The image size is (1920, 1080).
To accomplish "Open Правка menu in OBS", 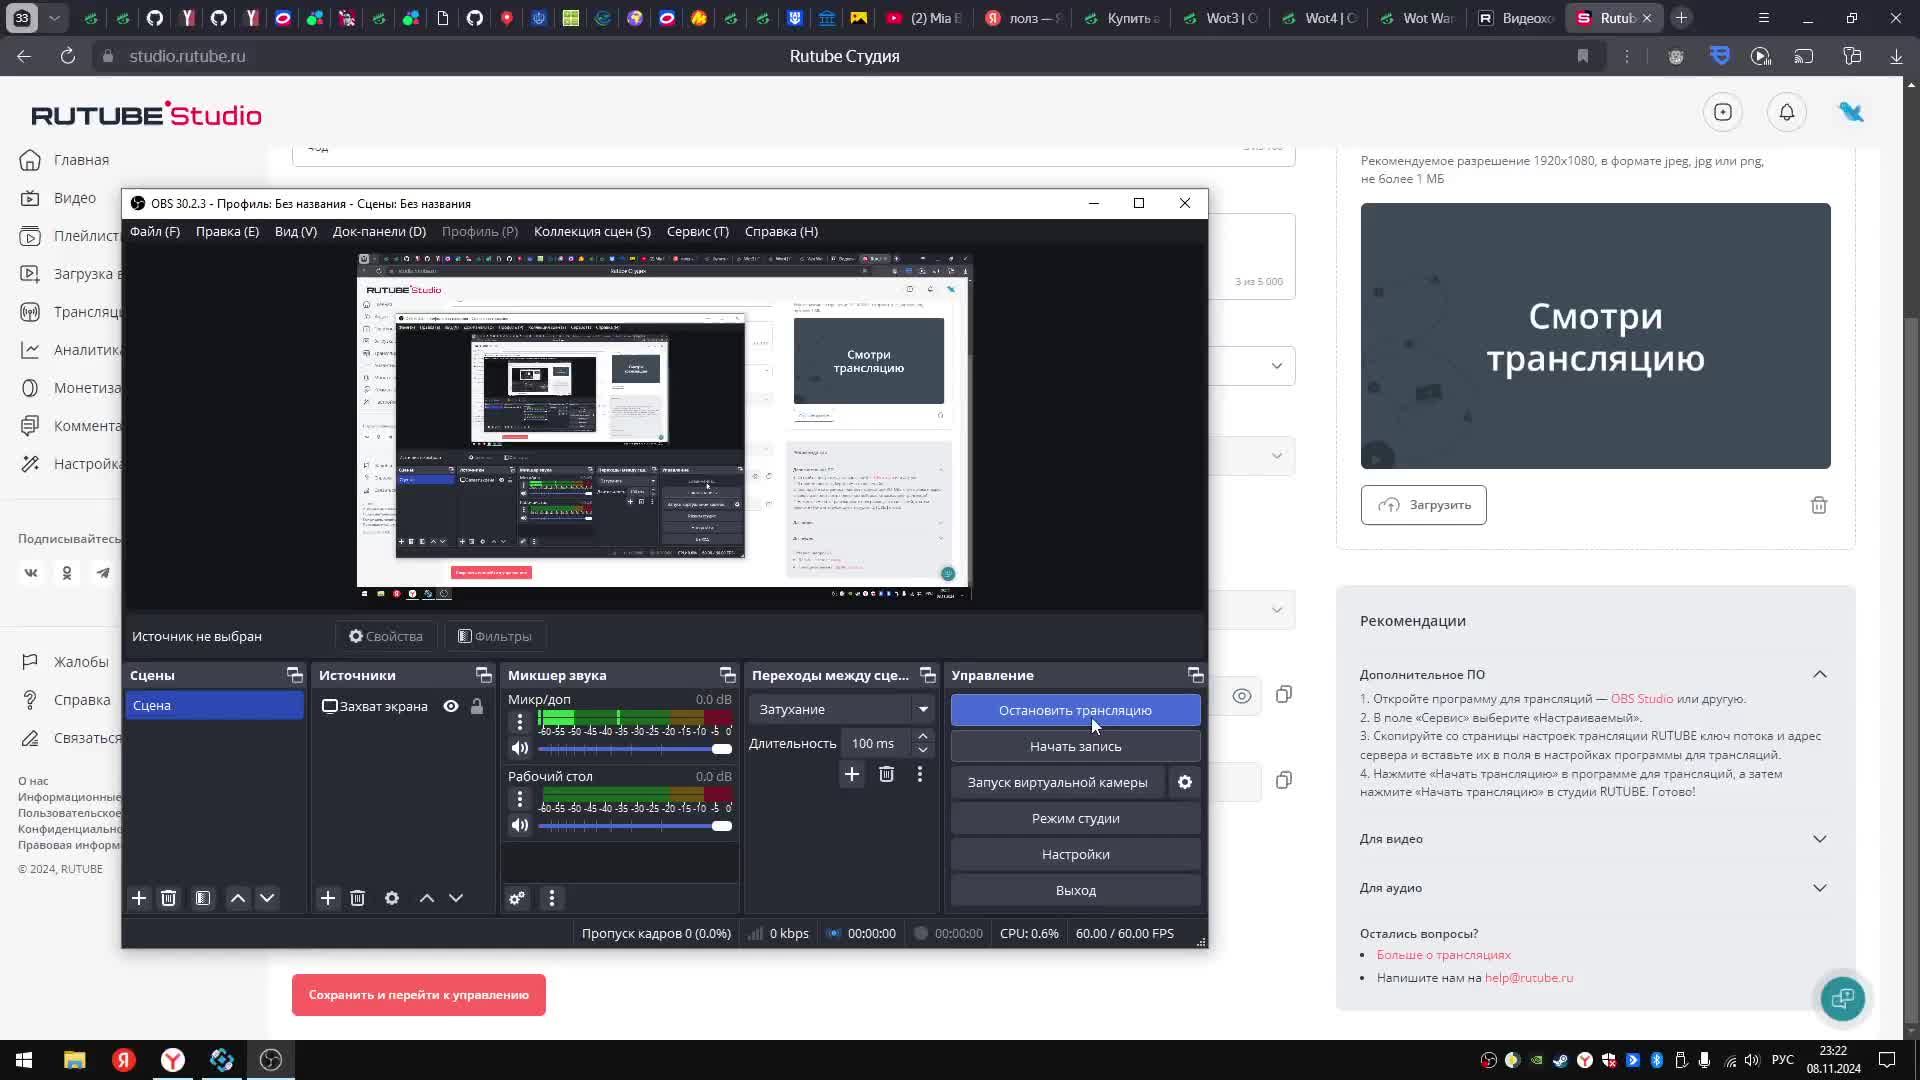I will pyautogui.click(x=227, y=231).
